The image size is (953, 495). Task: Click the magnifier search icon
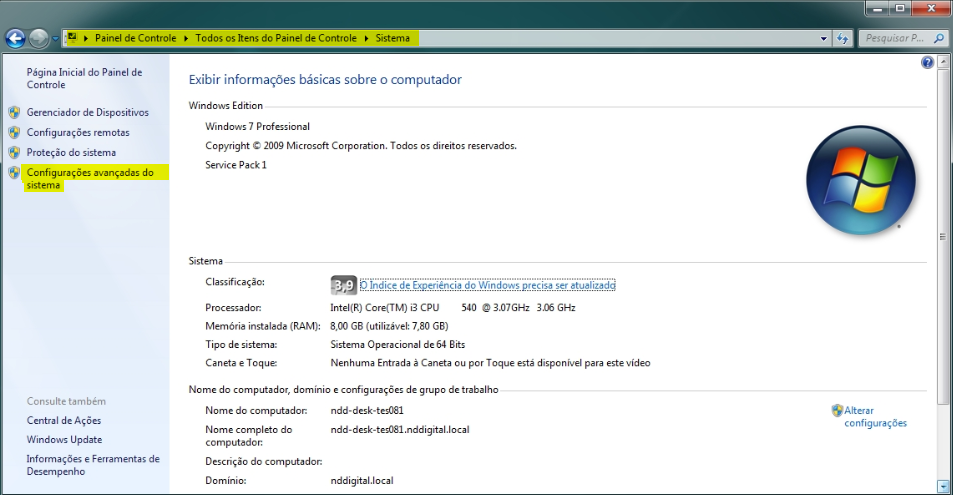tap(939, 38)
